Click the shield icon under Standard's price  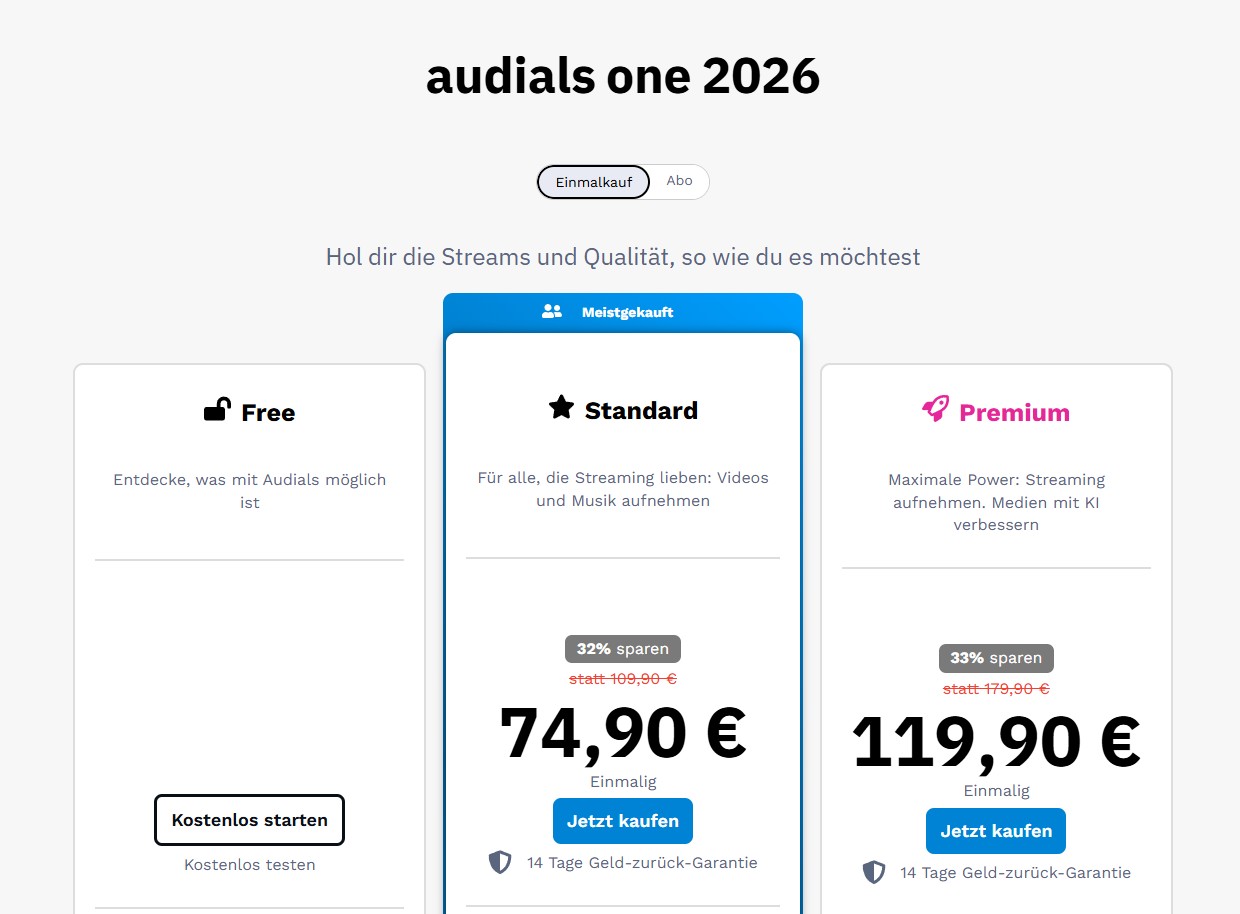pos(498,862)
